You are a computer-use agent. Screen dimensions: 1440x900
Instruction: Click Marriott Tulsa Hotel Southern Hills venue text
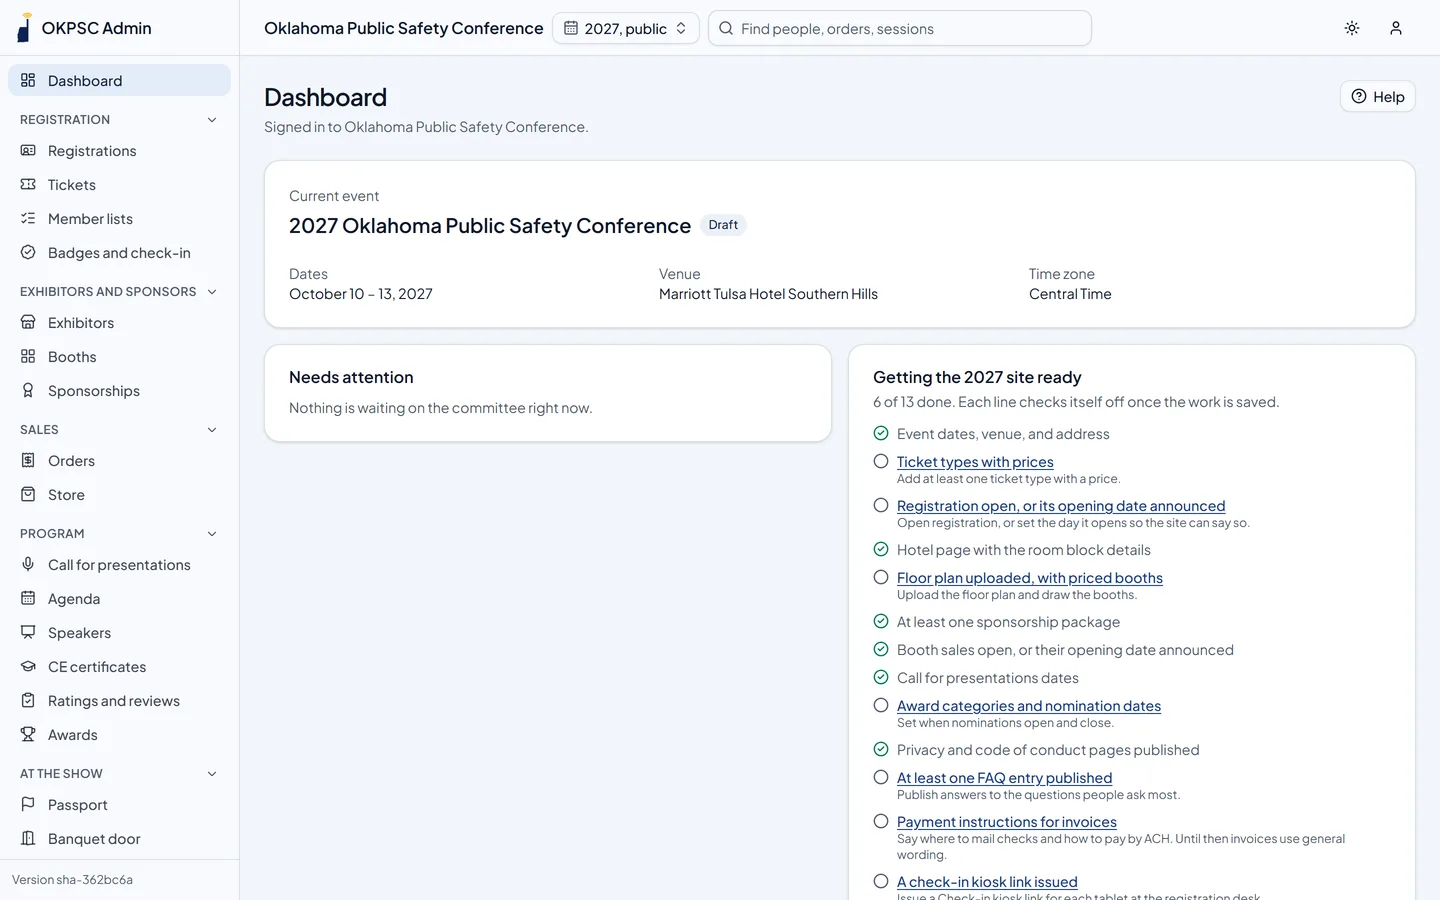768,294
